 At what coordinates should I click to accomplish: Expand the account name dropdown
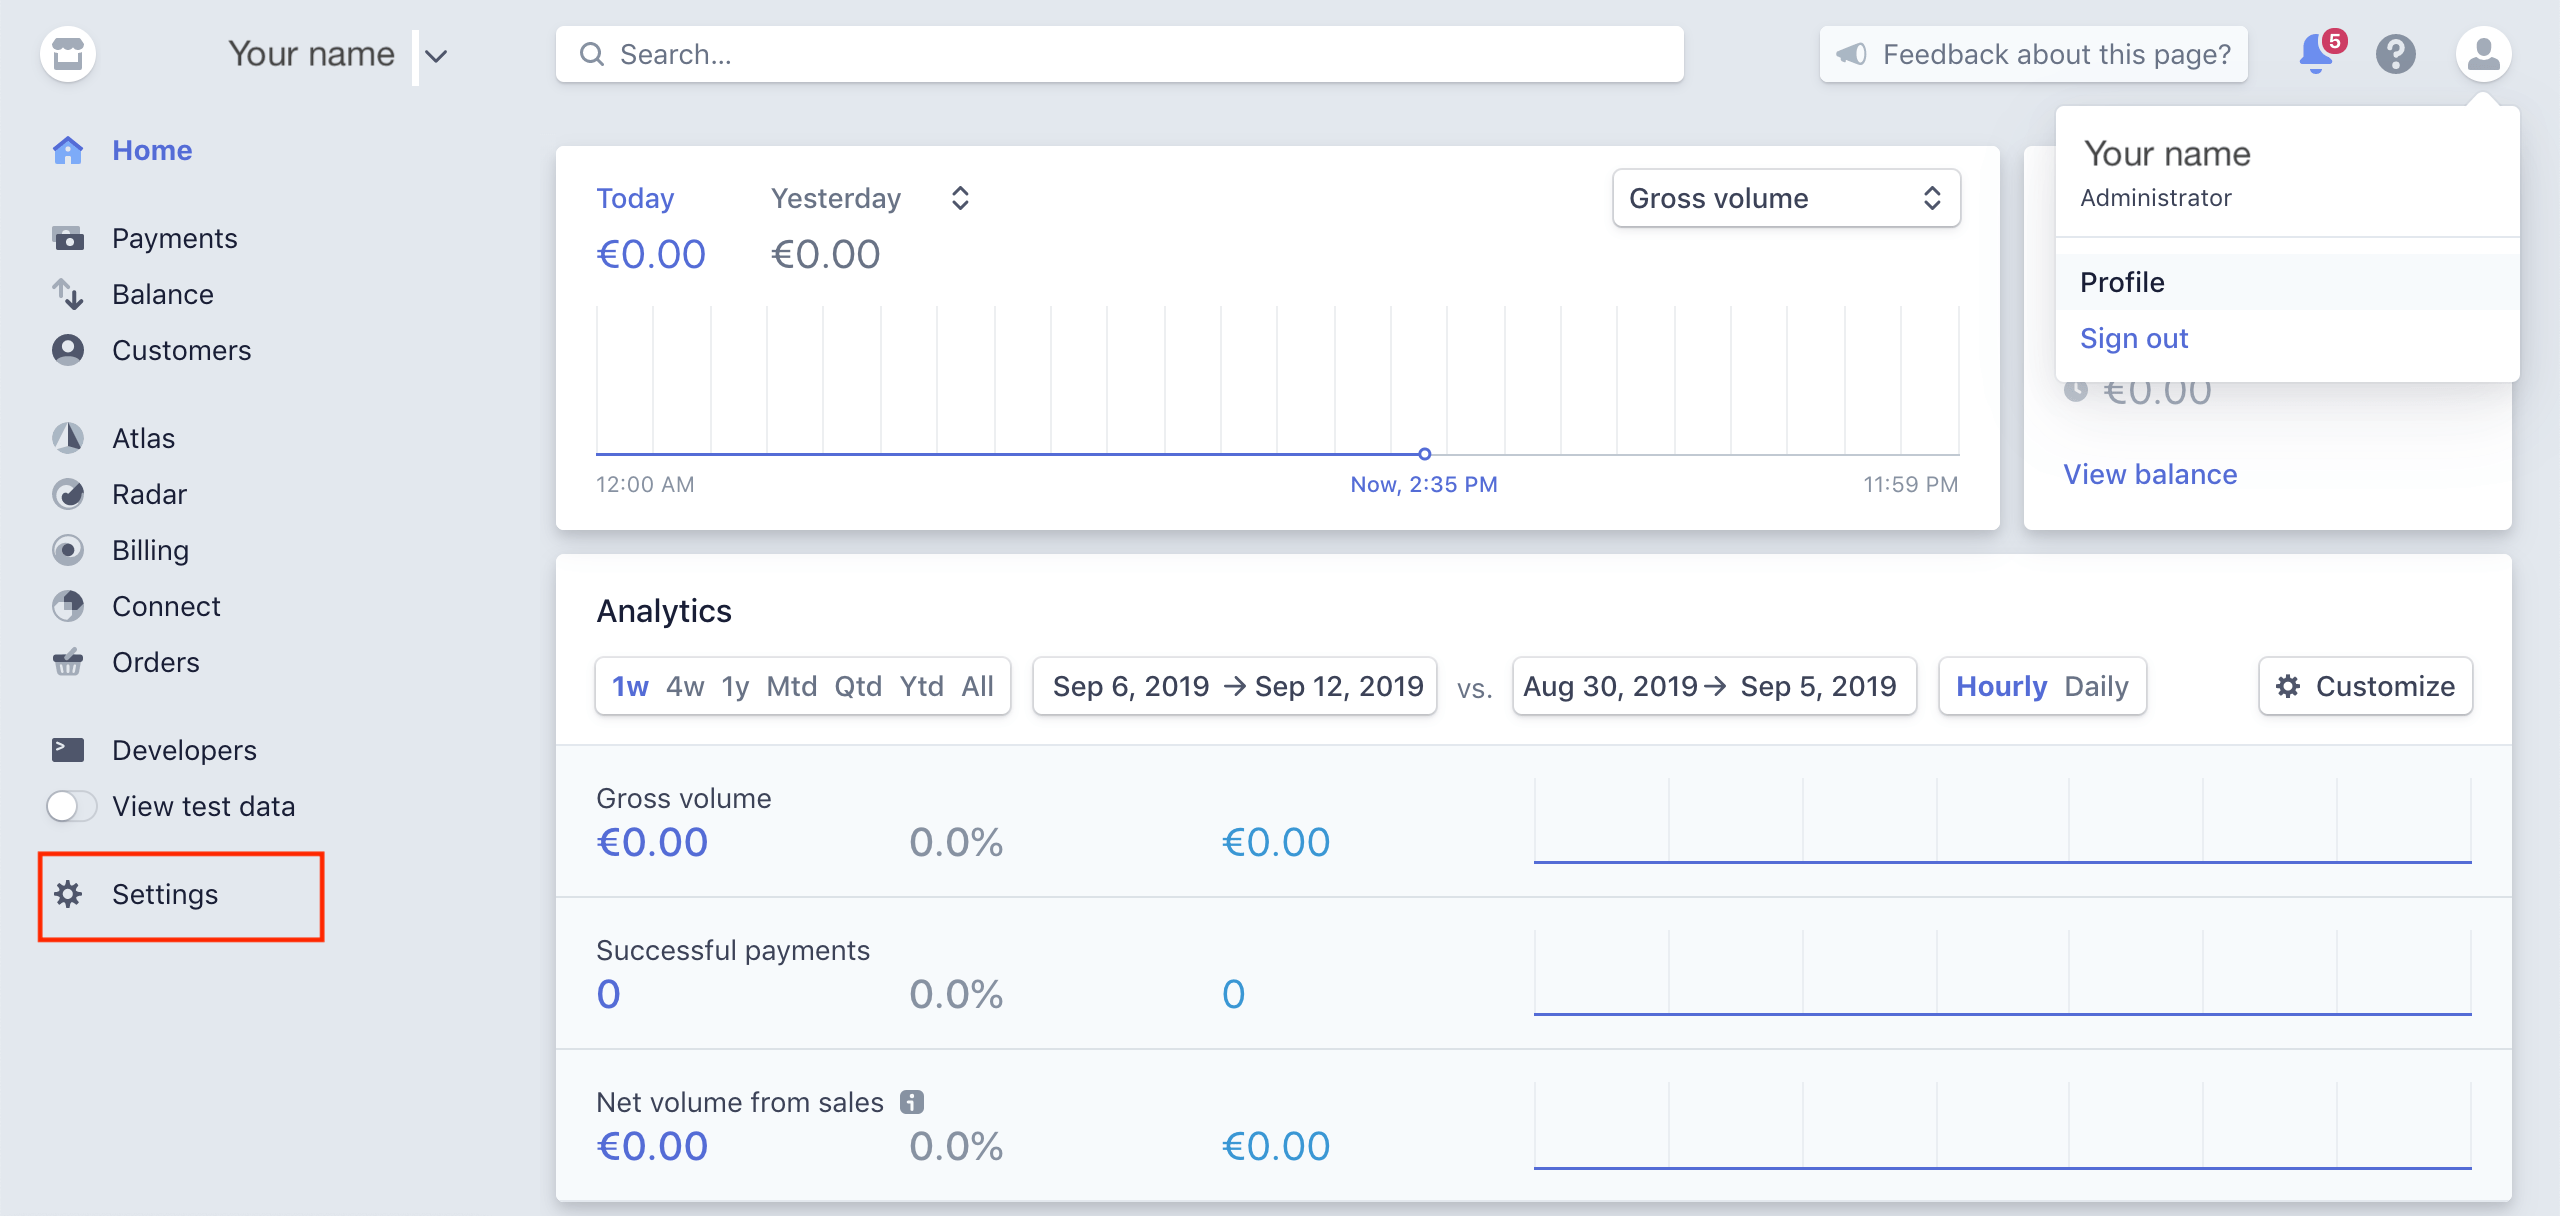point(434,54)
